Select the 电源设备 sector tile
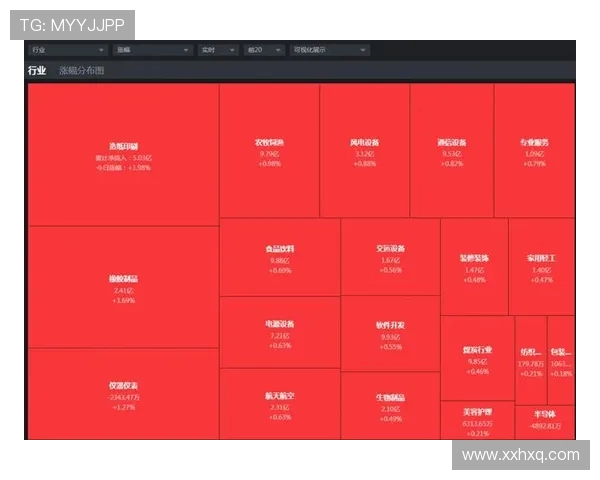 [279, 331]
